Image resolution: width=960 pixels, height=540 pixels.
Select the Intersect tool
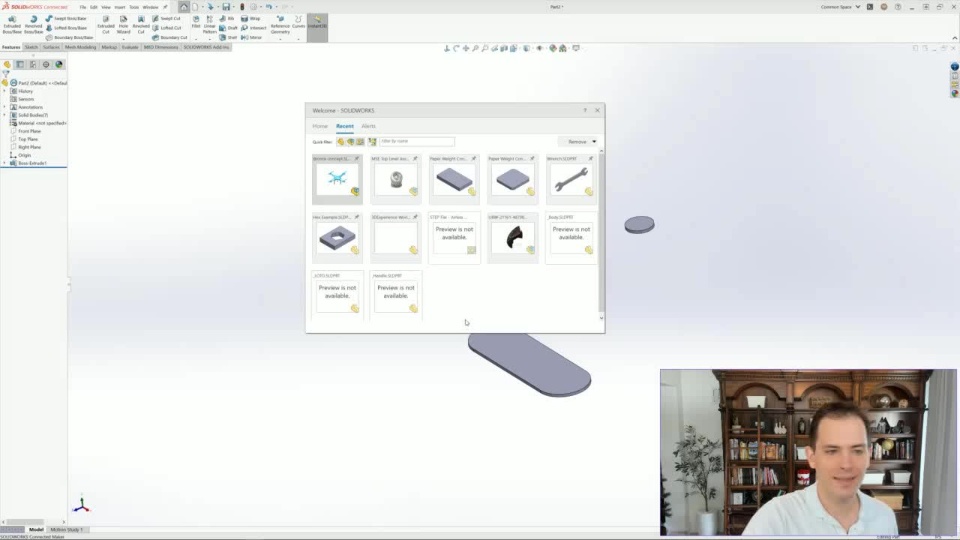click(254, 28)
